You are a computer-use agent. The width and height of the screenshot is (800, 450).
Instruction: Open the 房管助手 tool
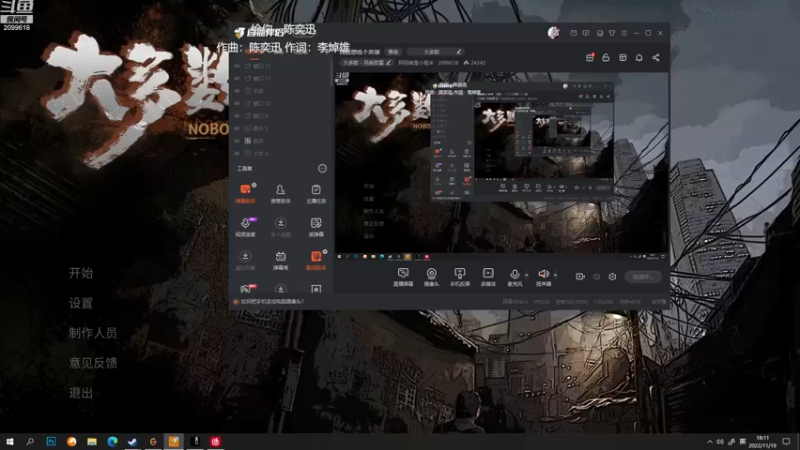click(280, 193)
